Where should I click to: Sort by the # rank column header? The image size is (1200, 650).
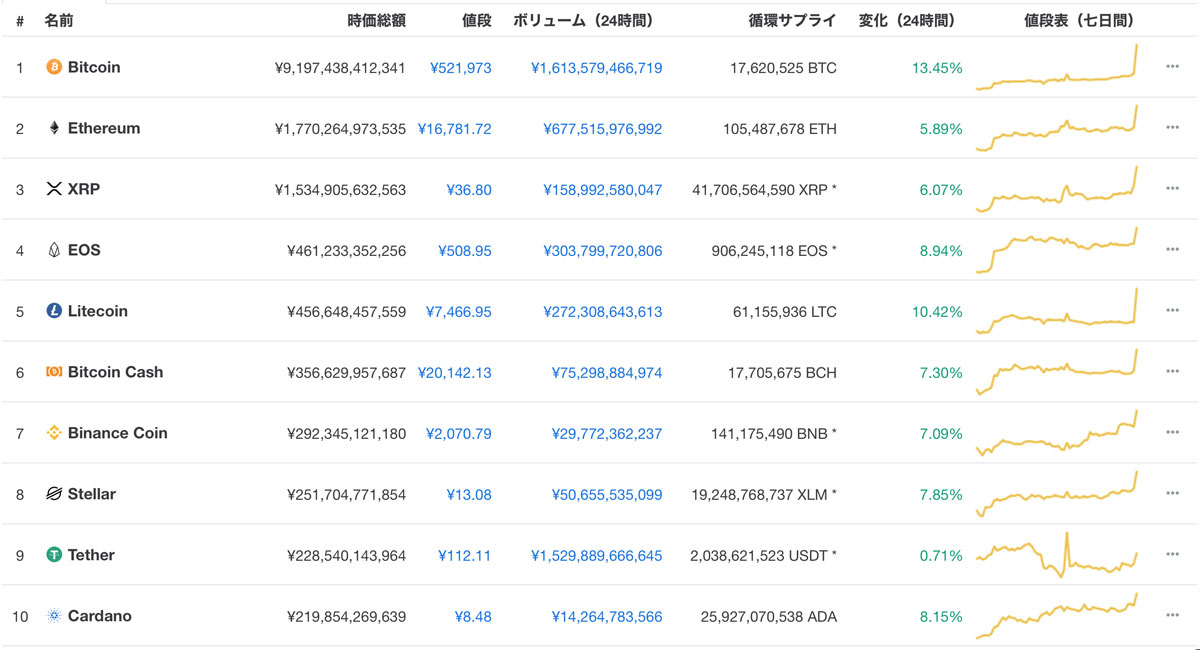[20, 20]
